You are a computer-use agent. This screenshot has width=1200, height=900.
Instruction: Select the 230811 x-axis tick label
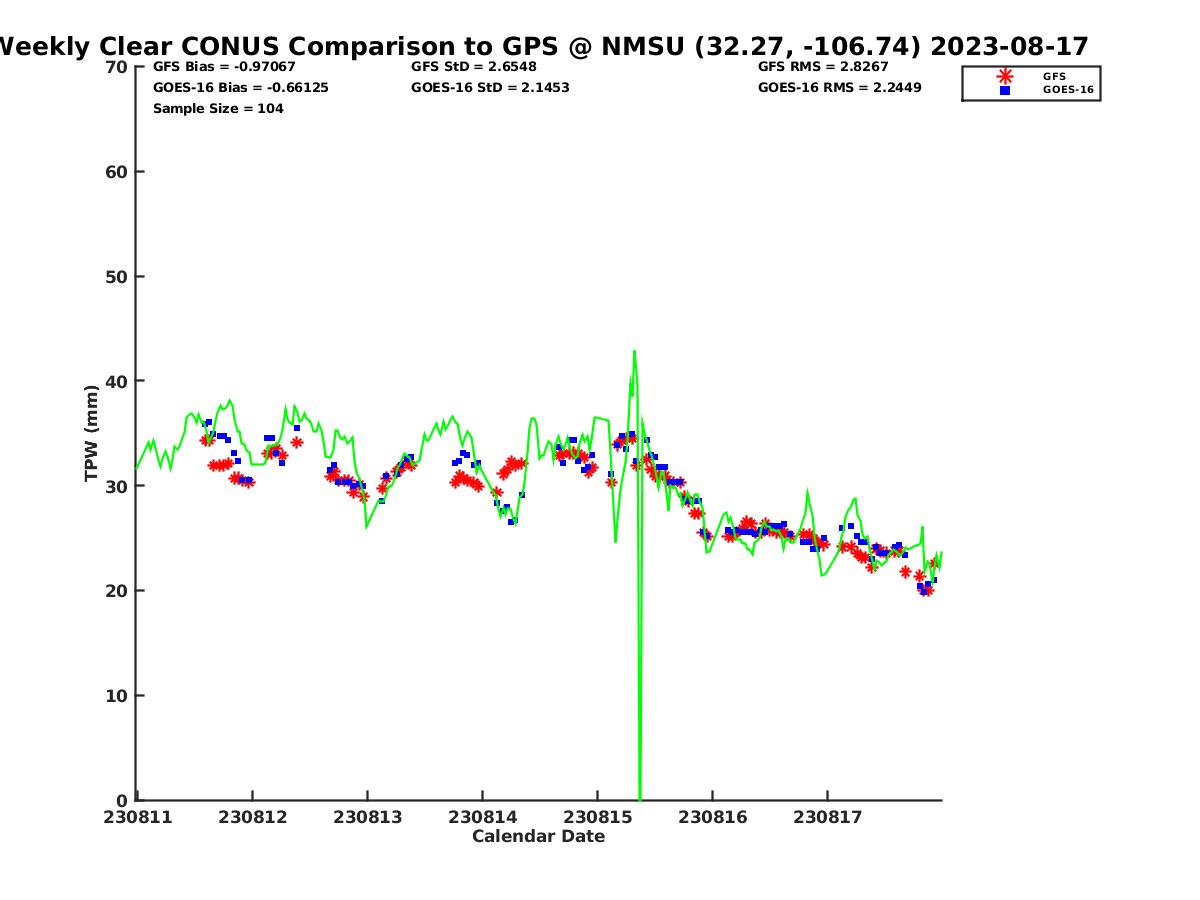[138, 817]
